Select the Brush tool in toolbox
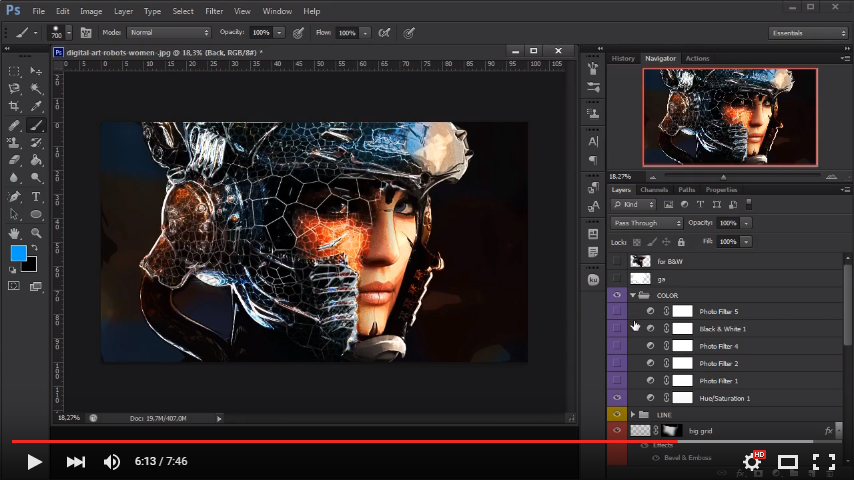Screen dimensions: 854x480 (x=36, y=125)
